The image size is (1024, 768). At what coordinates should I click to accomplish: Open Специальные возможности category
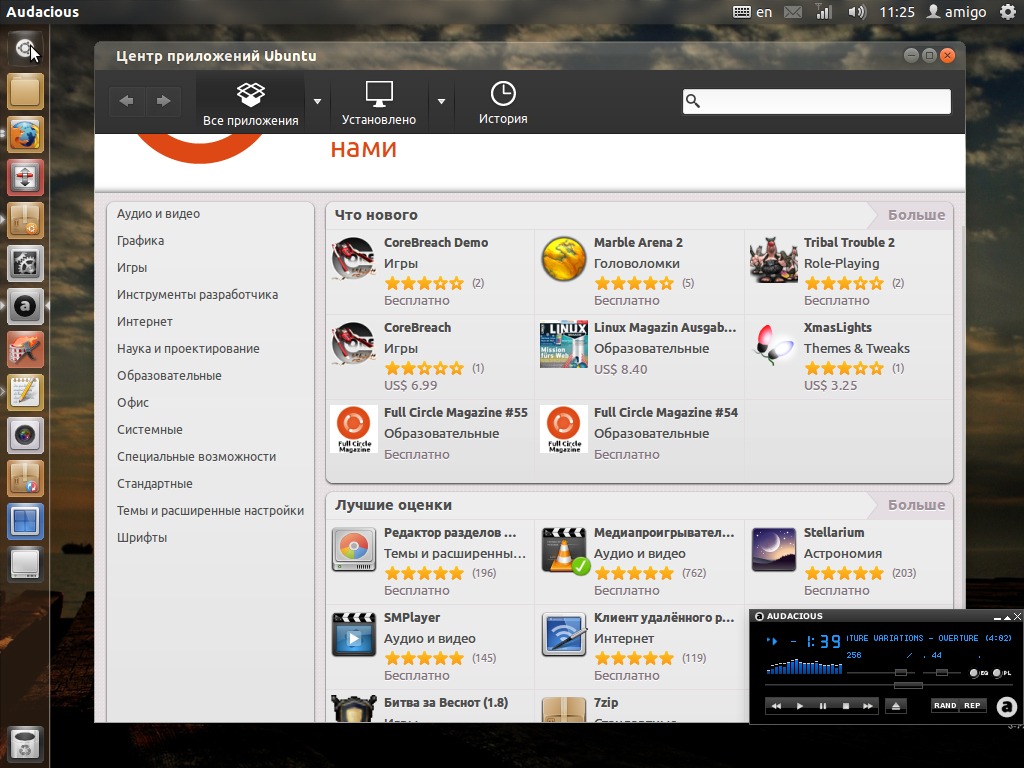(x=197, y=456)
